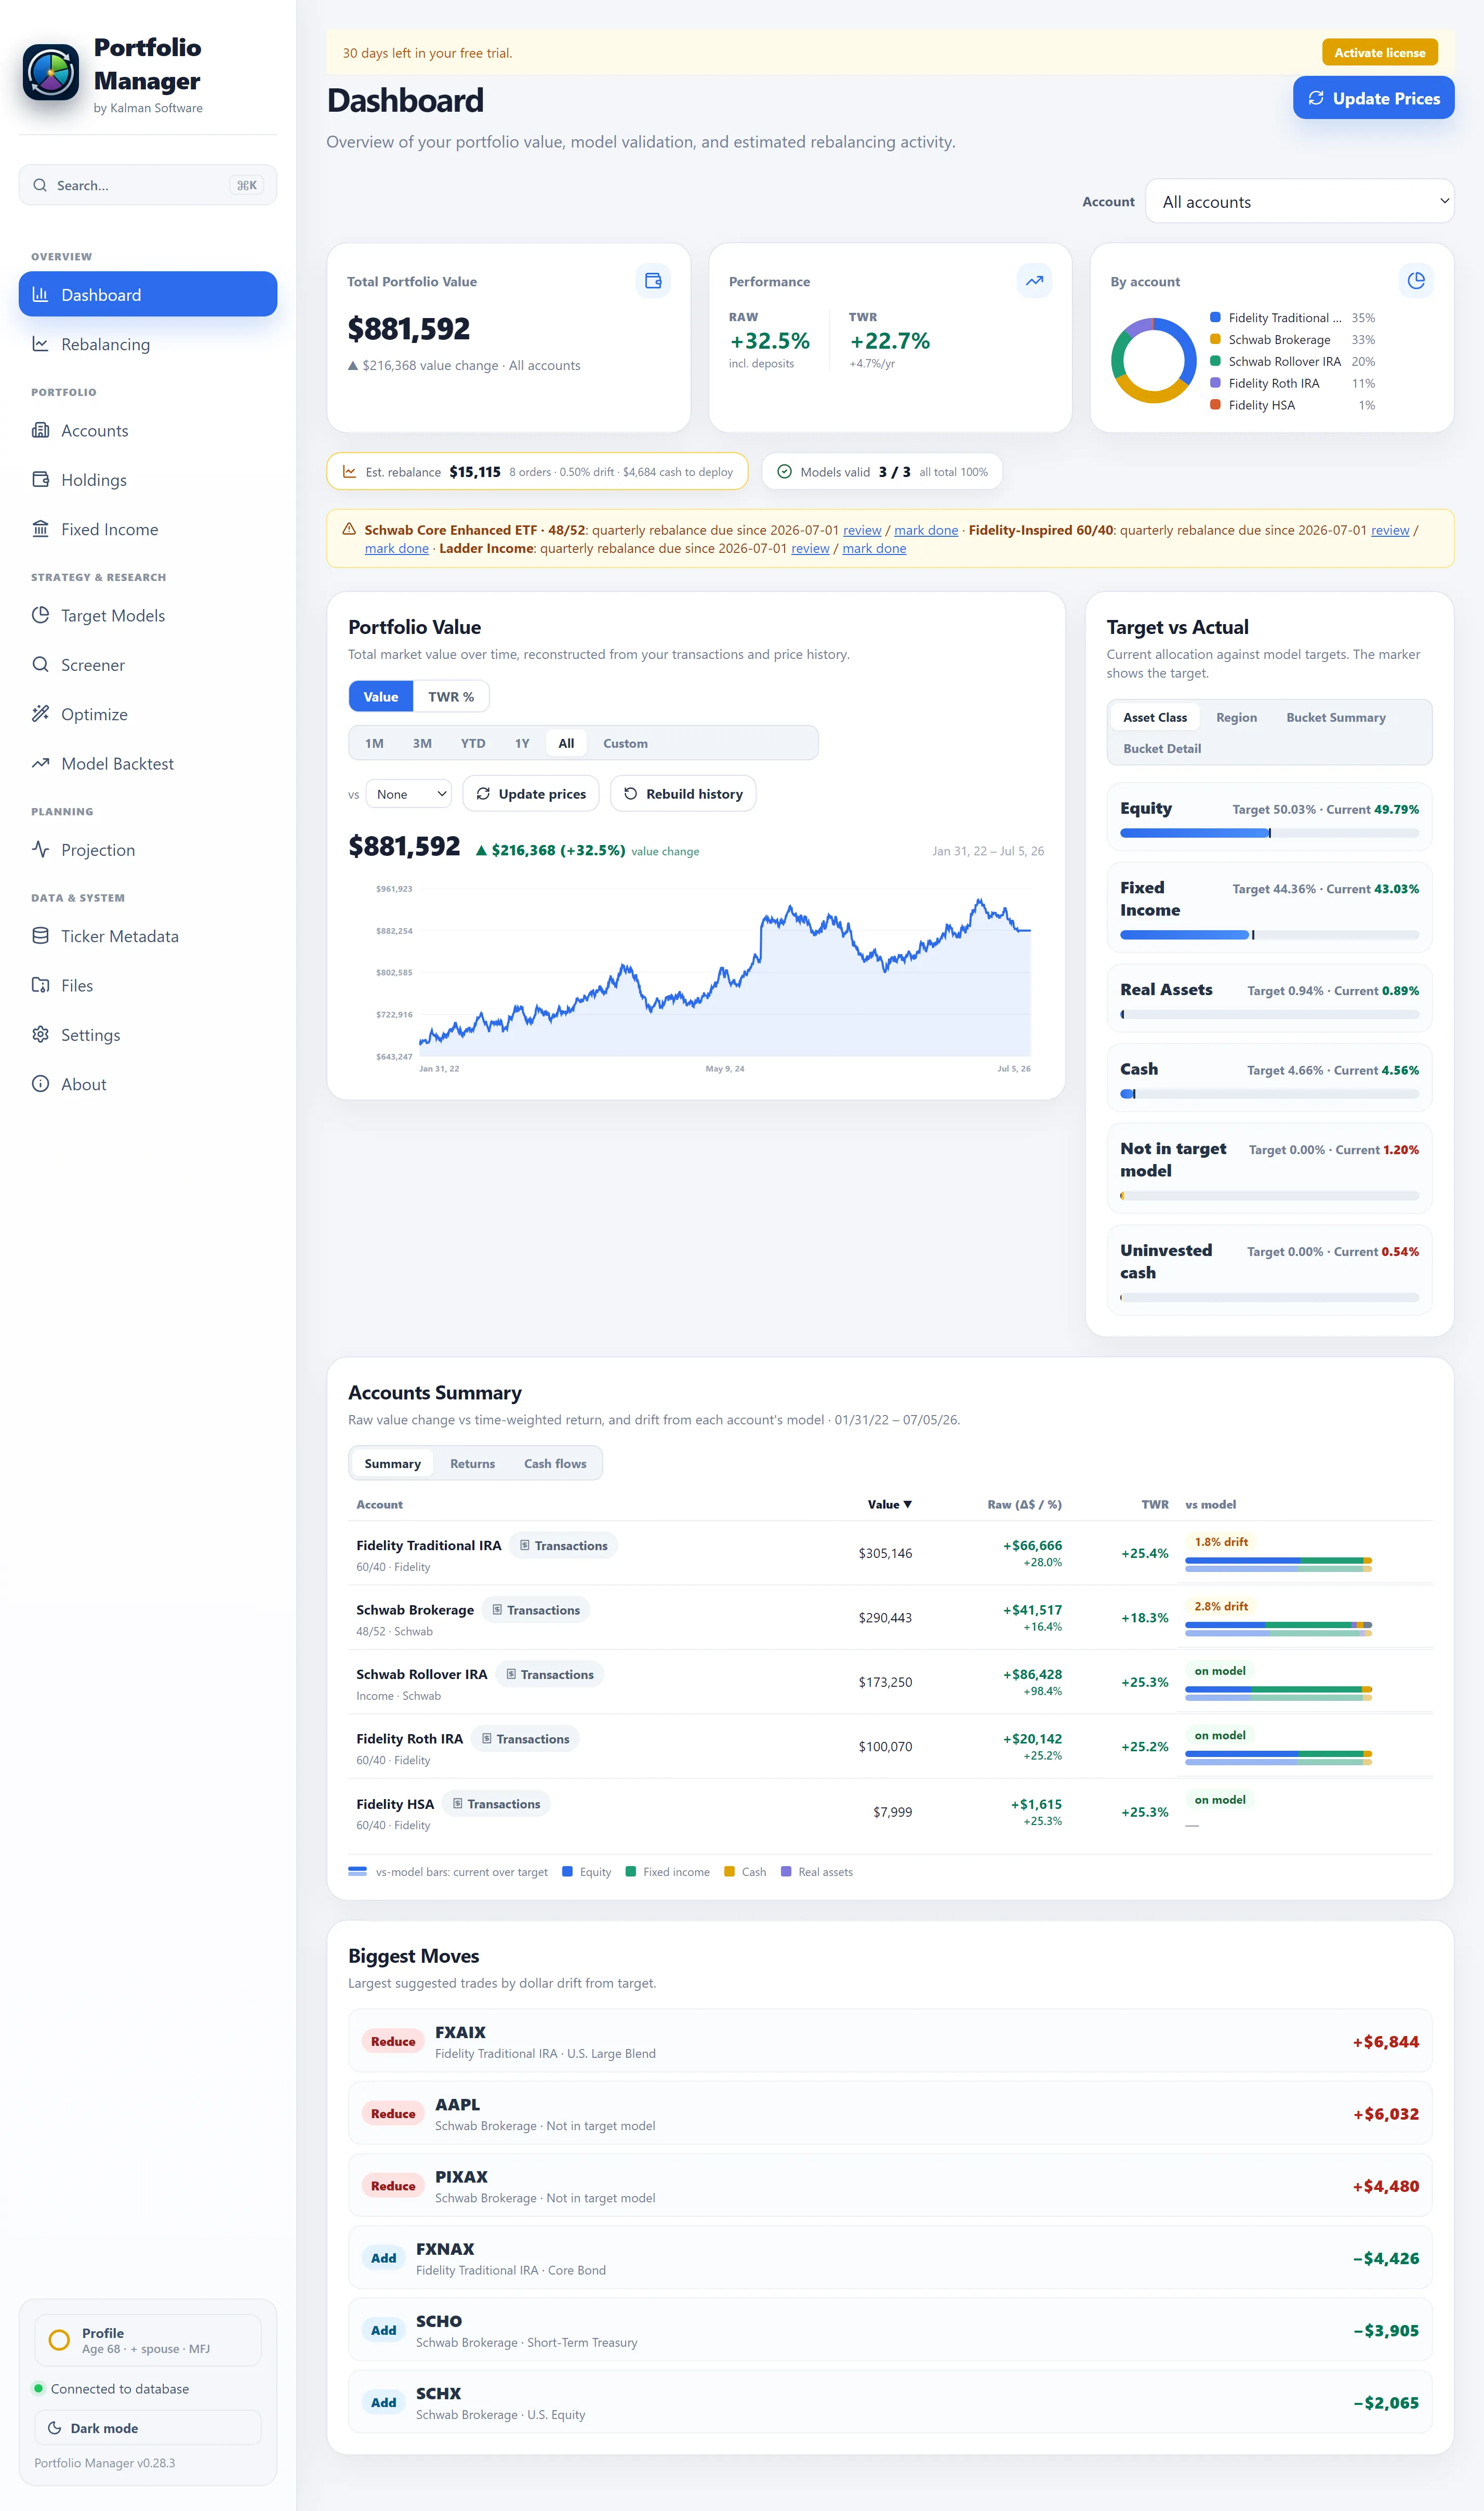Screen dimensions: 1484x2511
Task: Click review for Fidelity-Inspired 60/40
Action: pos(1390,530)
